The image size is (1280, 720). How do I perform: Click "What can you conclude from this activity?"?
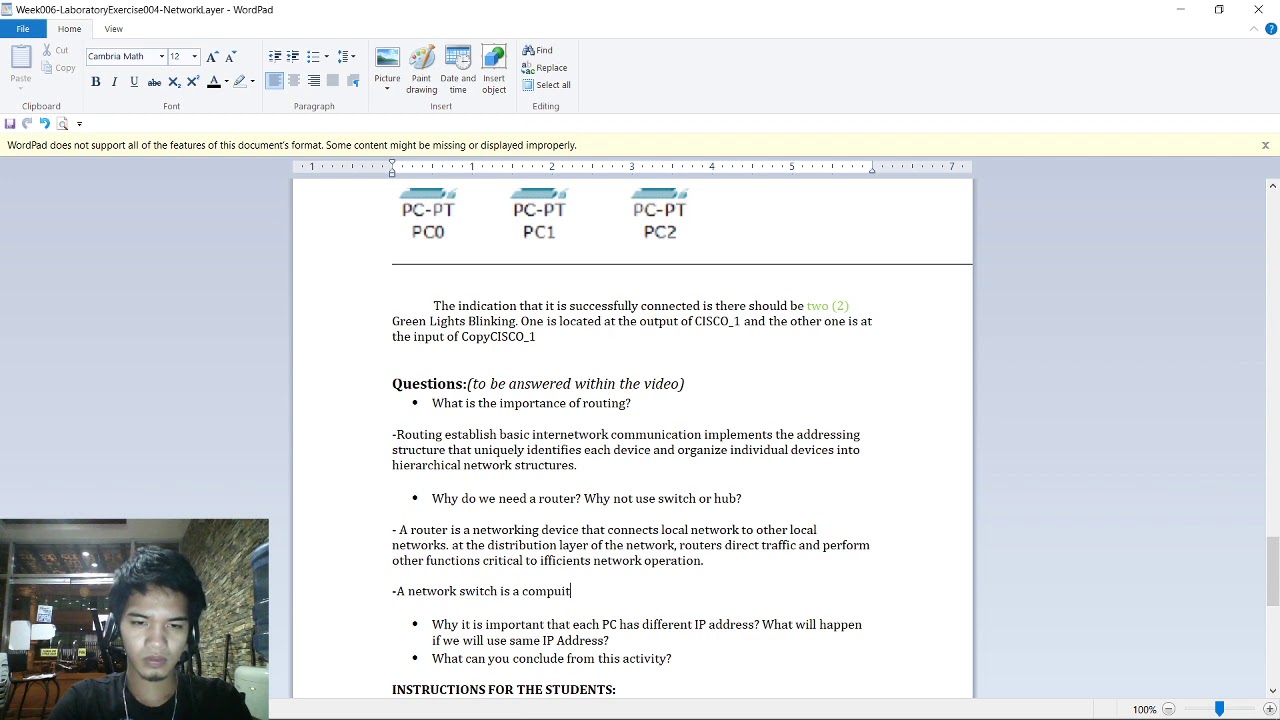[551, 658]
